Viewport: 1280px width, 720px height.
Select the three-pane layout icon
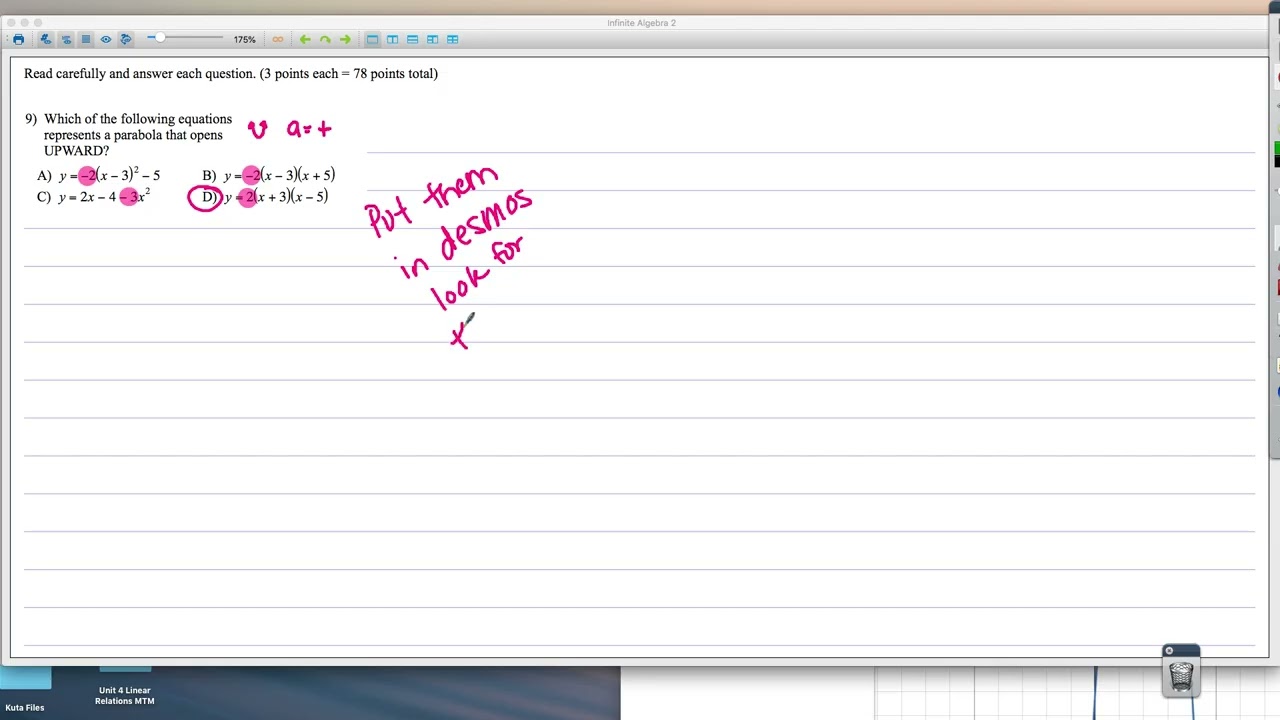point(432,40)
